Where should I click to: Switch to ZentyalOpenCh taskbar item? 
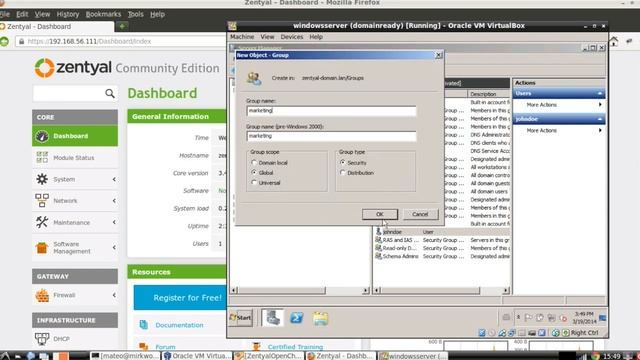[x=269, y=356]
